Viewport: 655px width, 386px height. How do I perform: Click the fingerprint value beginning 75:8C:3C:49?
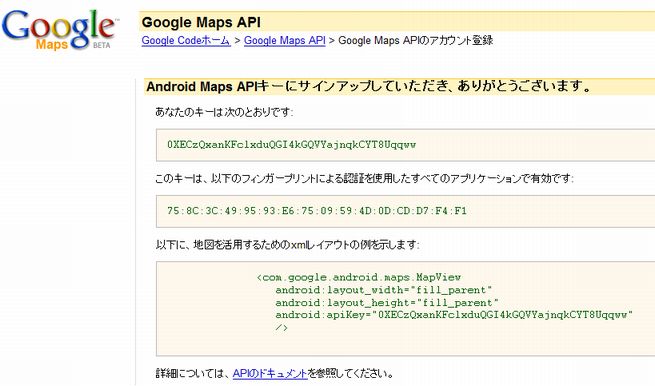click(x=317, y=211)
